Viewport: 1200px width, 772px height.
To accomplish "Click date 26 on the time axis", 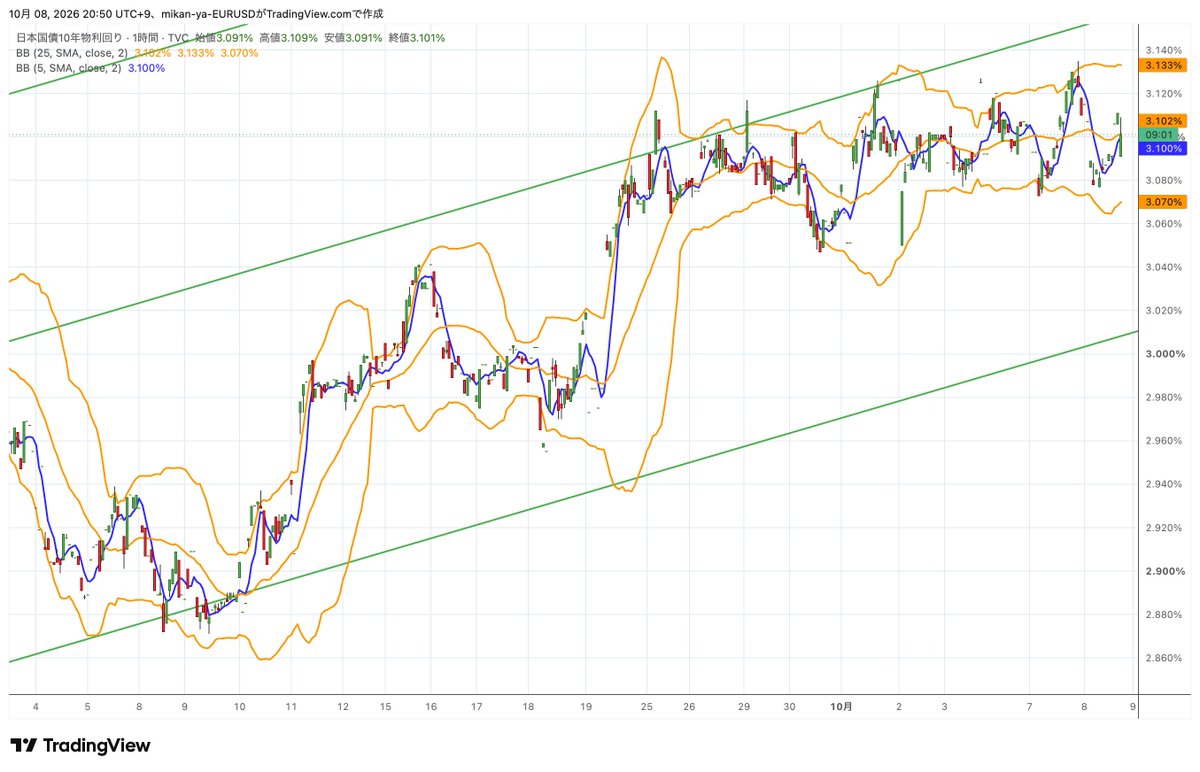I will 689,707.
